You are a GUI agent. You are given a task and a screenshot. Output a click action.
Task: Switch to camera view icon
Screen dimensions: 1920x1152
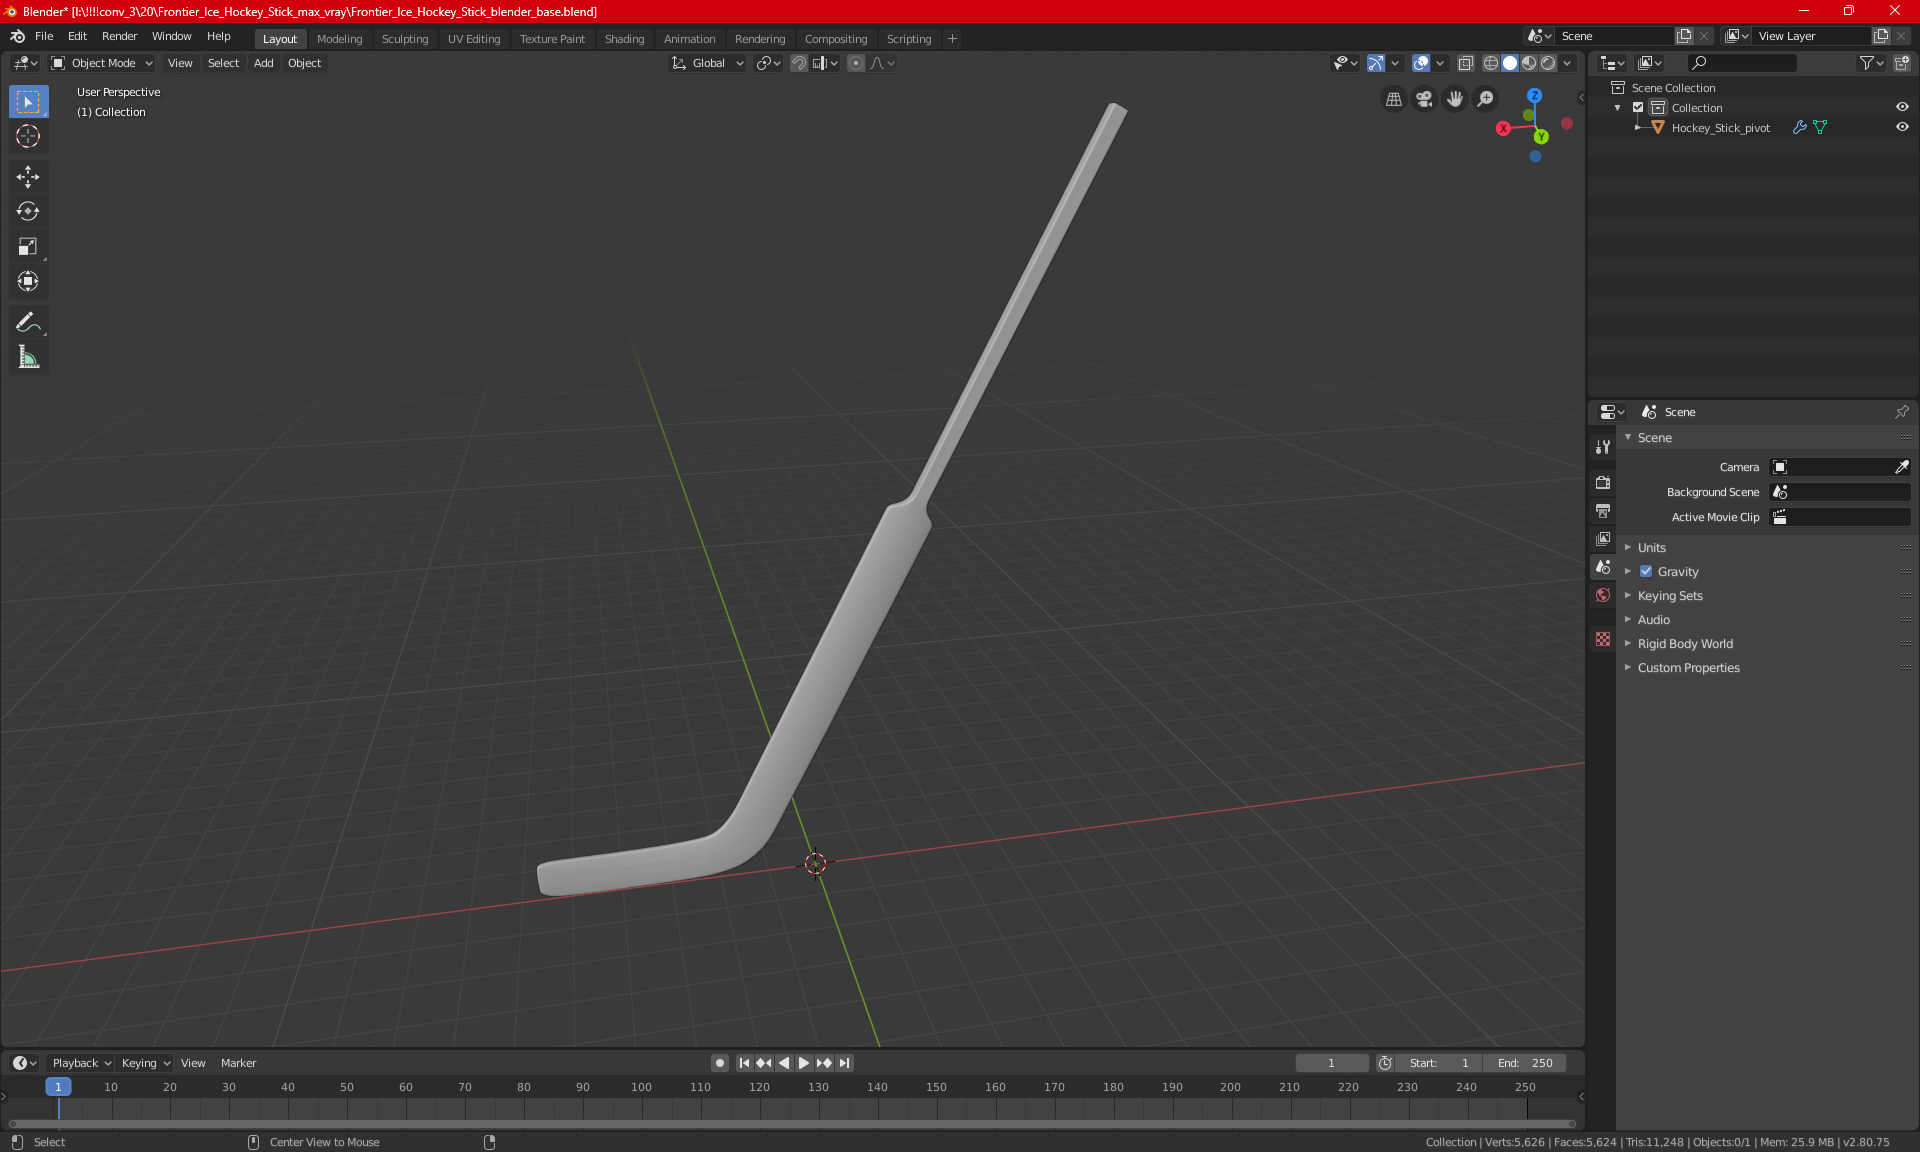(1424, 99)
